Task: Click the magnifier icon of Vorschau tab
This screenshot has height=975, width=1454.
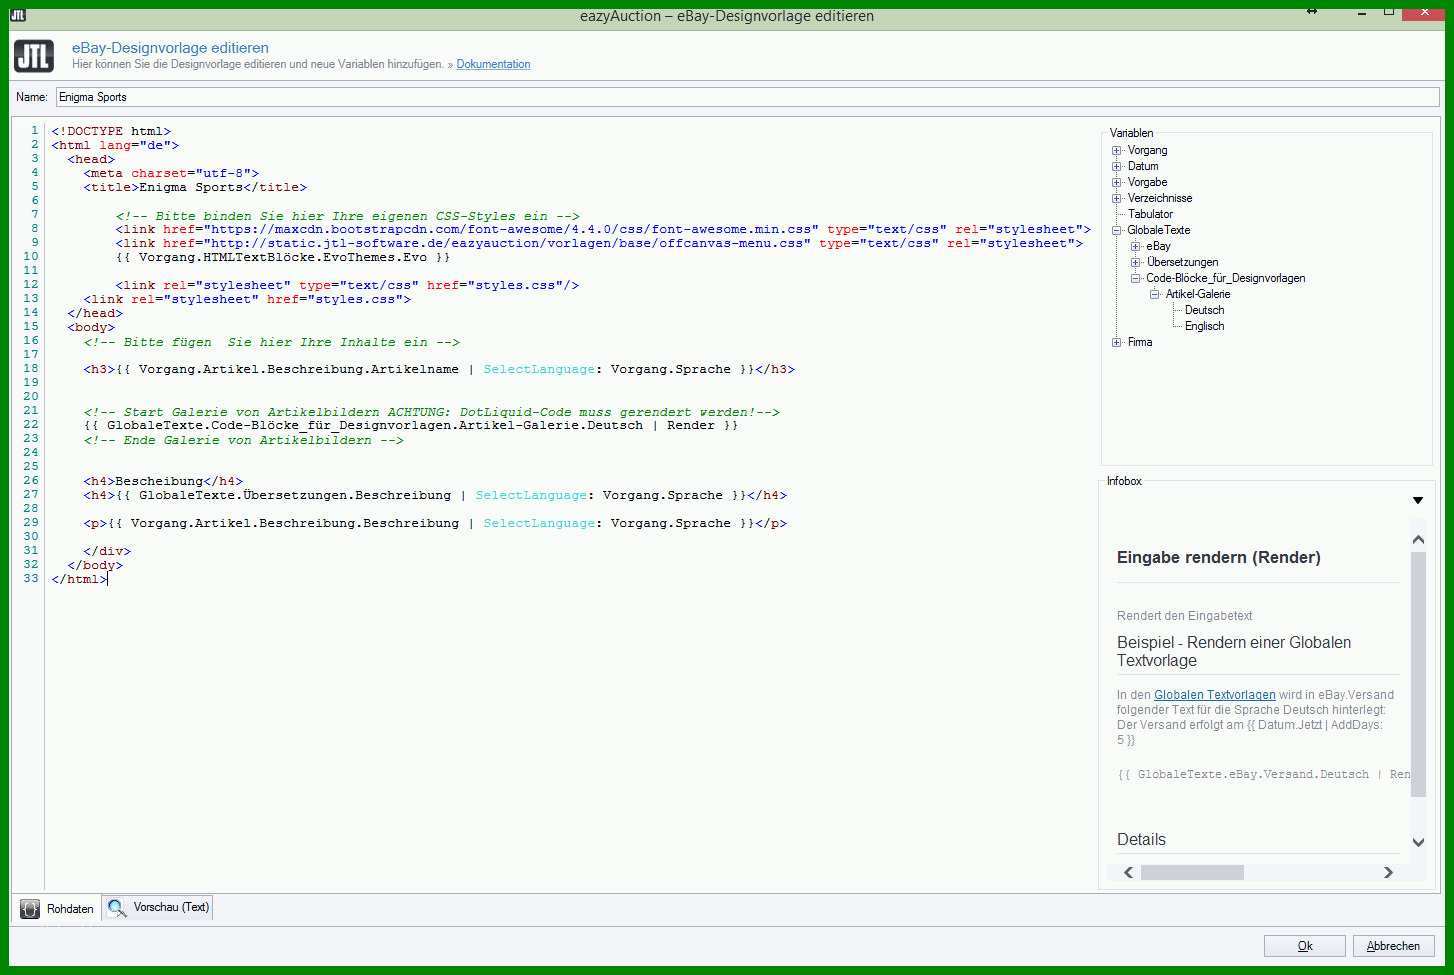Action: (x=117, y=908)
